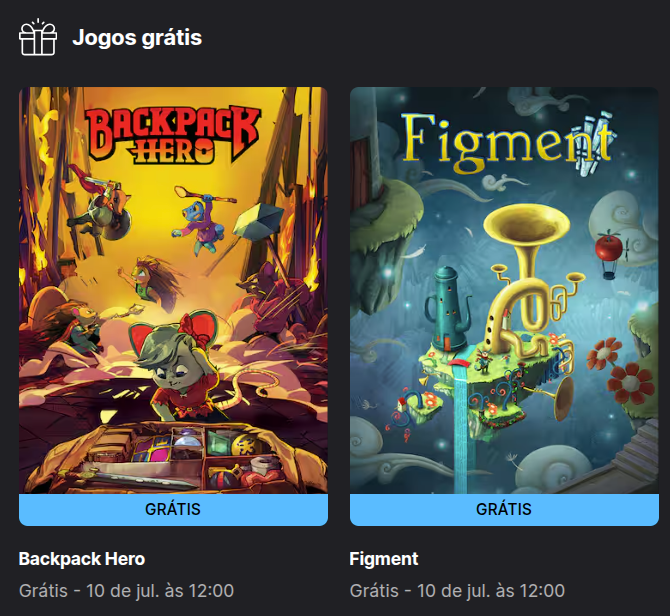Viewport: 670px width, 616px height.
Task: Click the red Backpack Hero logo
Action: click(173, 135)
